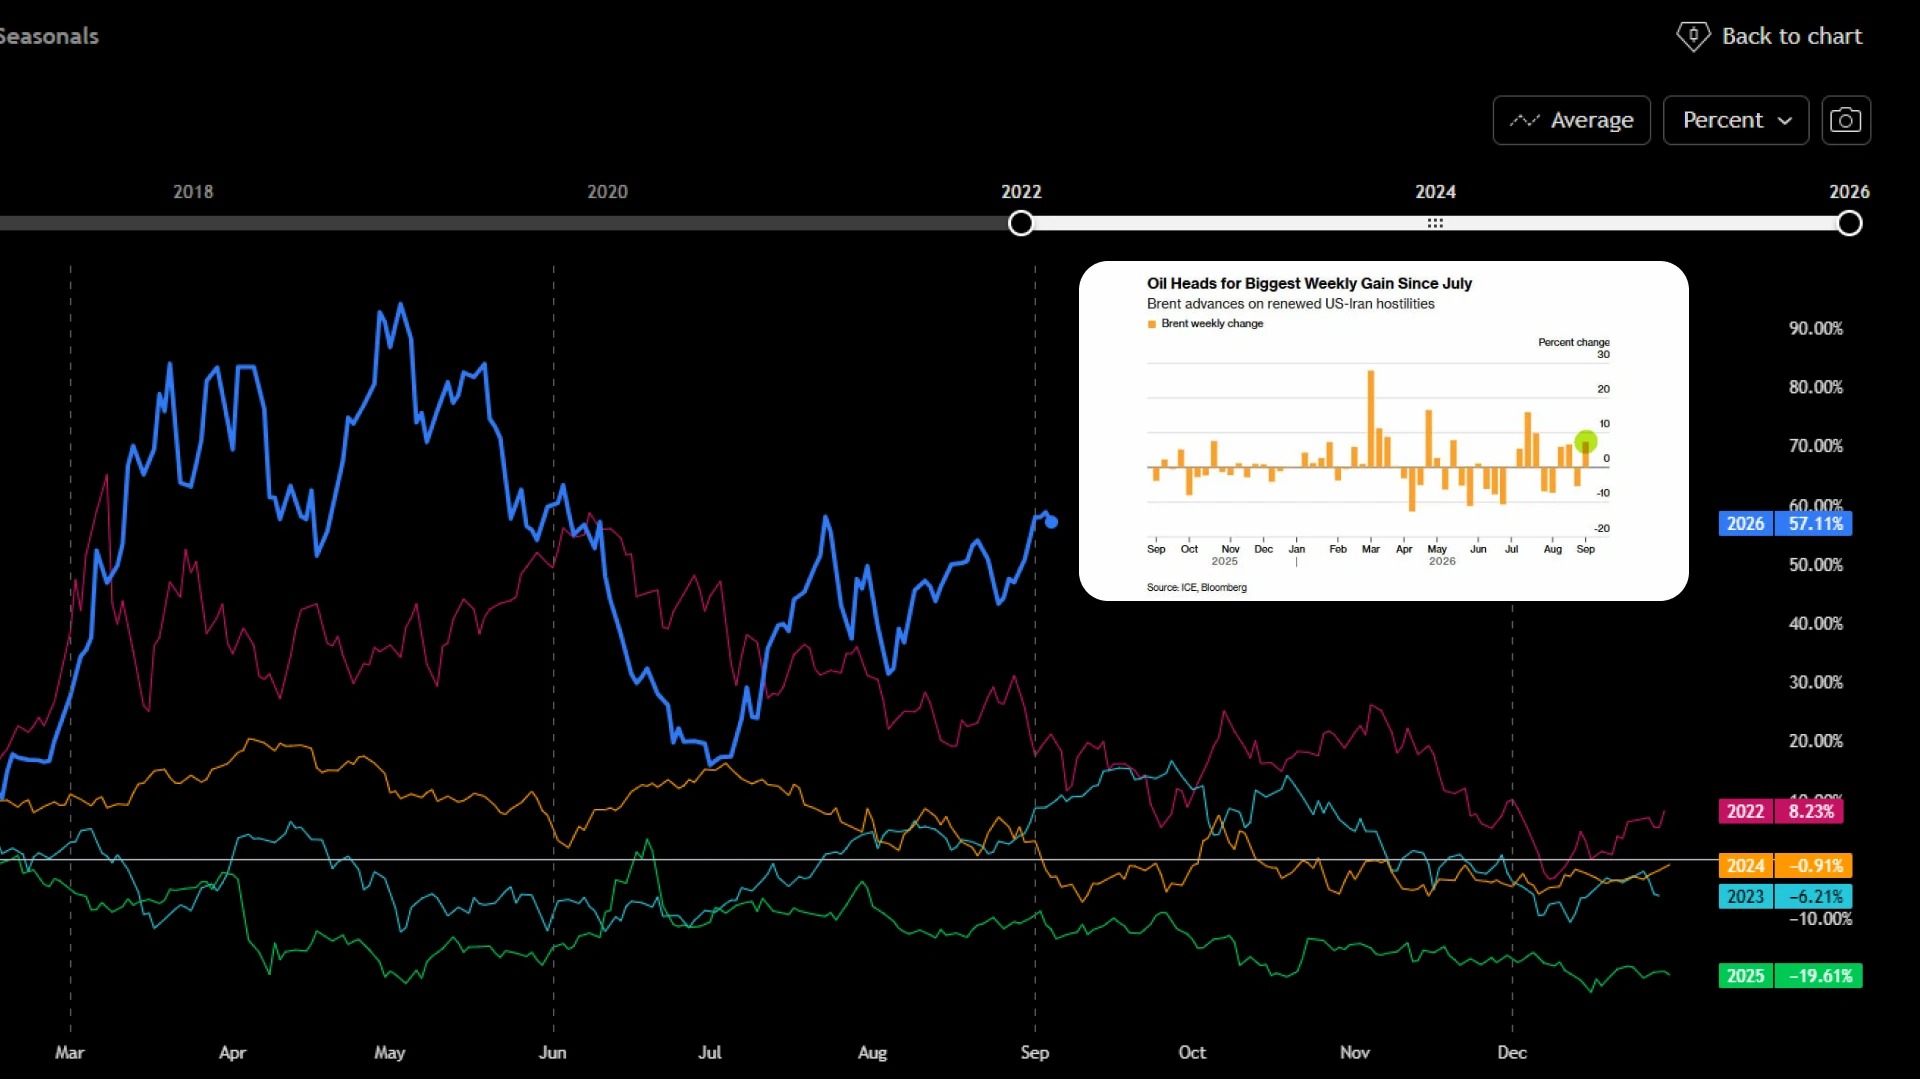
Task: Click the 2023 series label -6.21%
Action: (x=1785, y=897)
